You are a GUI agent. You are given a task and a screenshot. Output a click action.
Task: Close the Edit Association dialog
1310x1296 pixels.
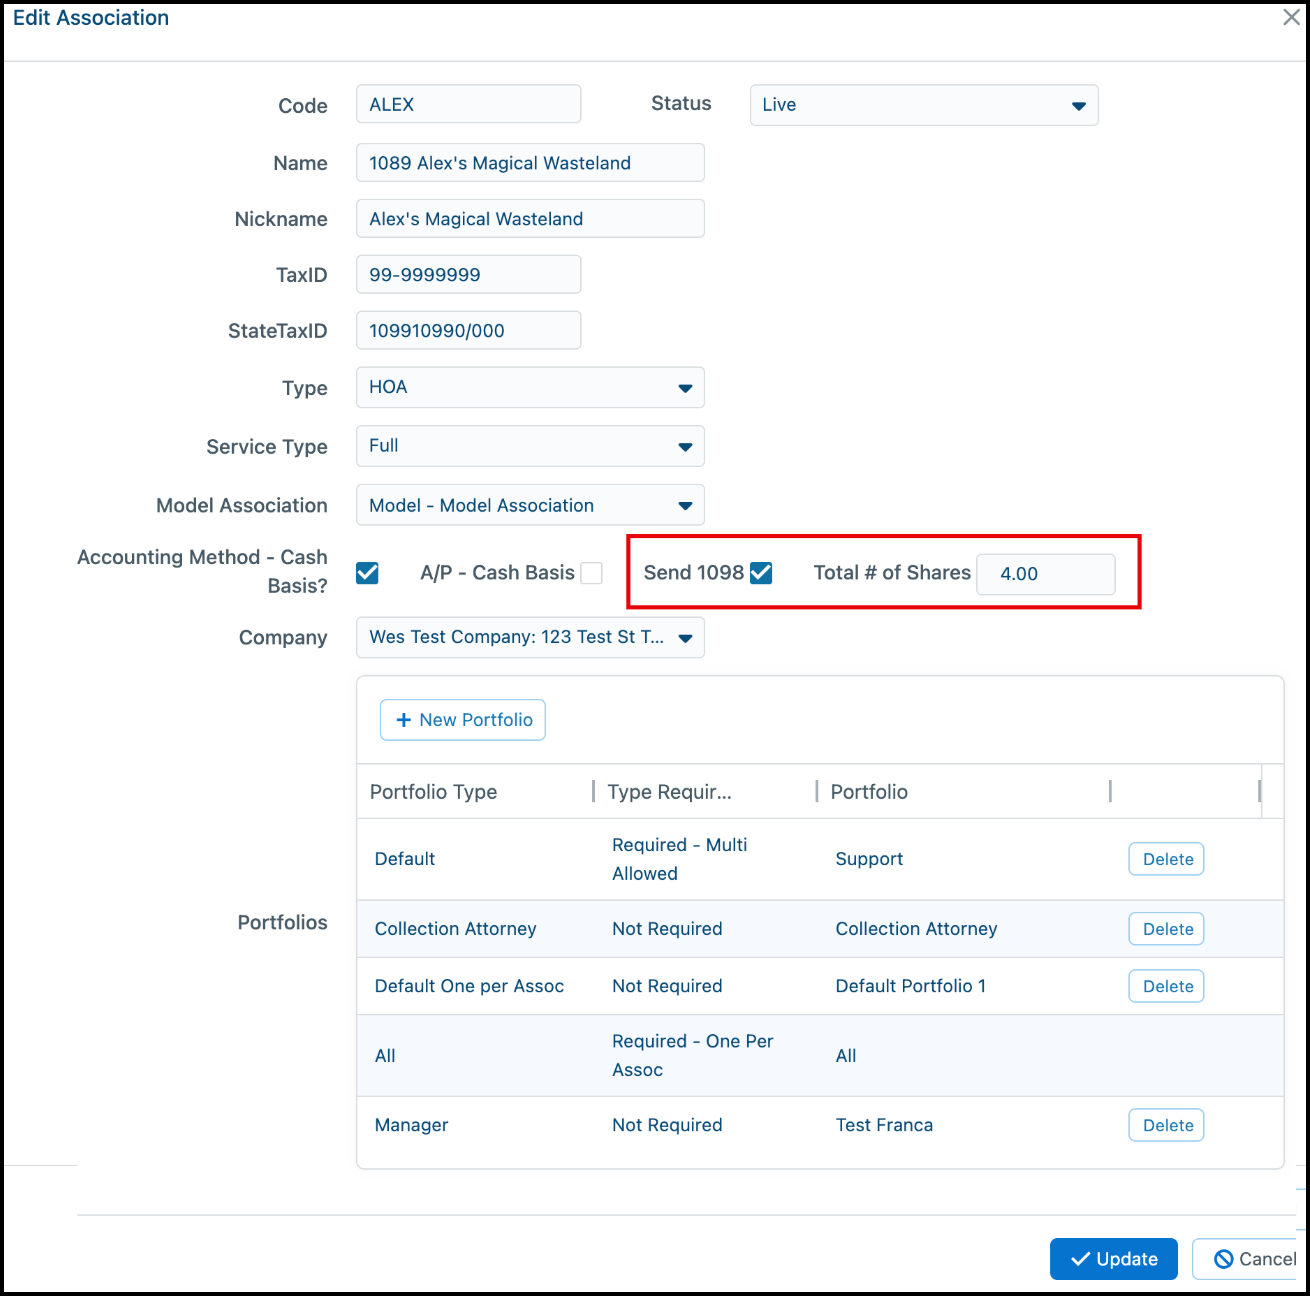[1291, 18]
